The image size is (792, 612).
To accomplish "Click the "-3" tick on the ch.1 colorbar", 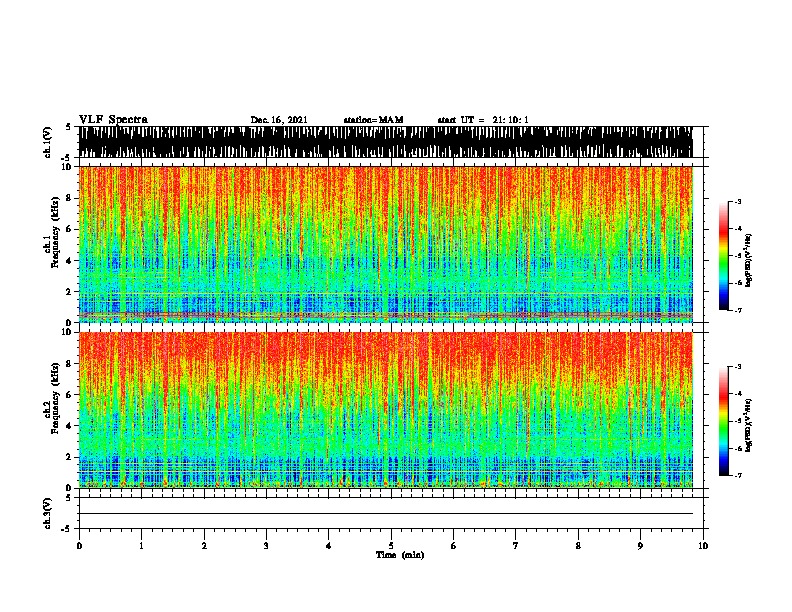I will tap(738, 202).
